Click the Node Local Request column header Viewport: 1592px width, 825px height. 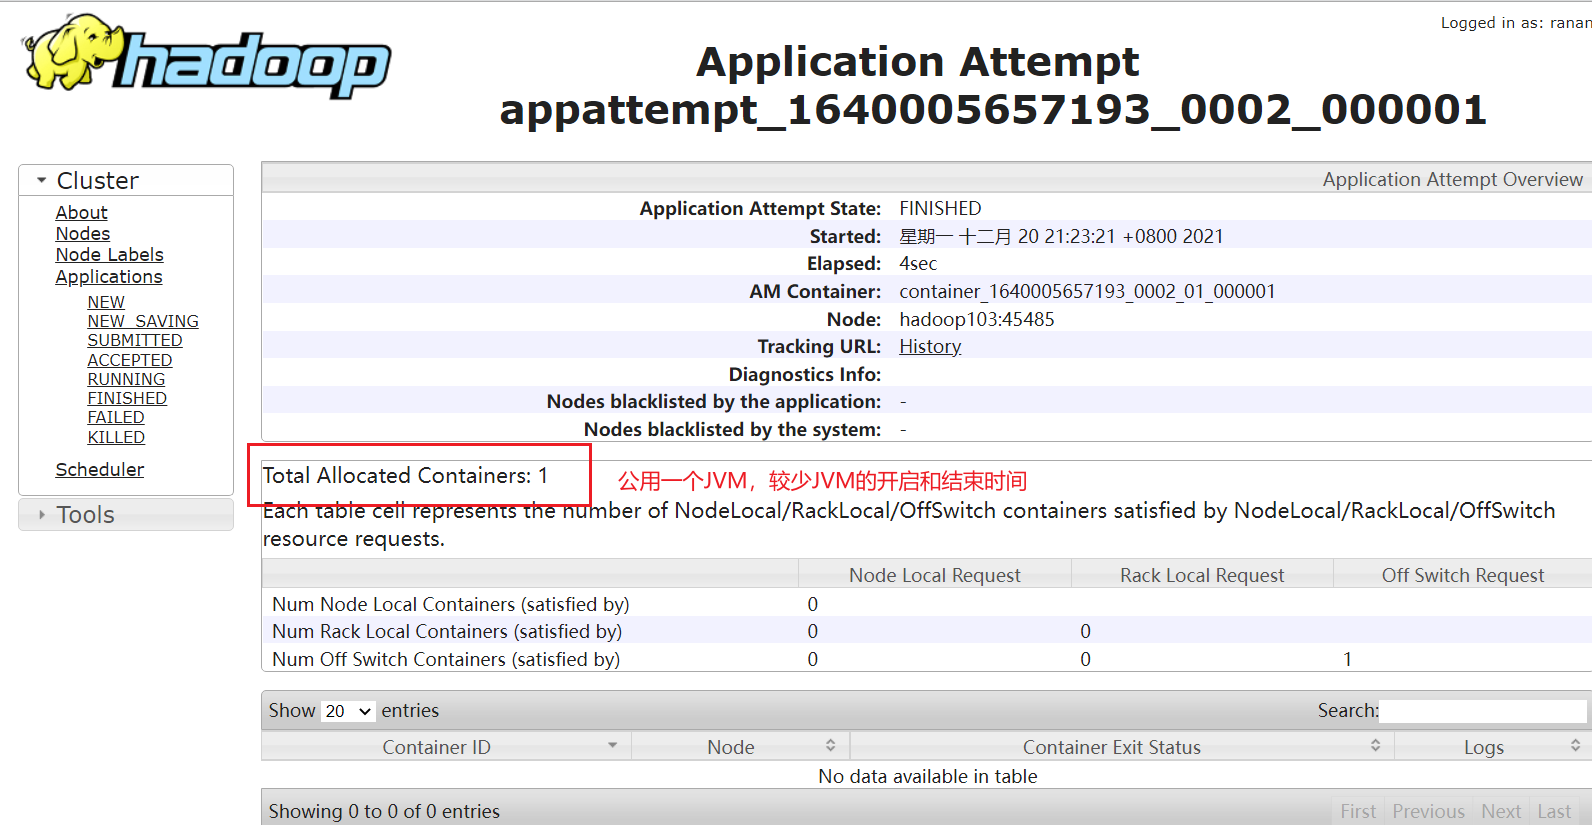[935, 575]
